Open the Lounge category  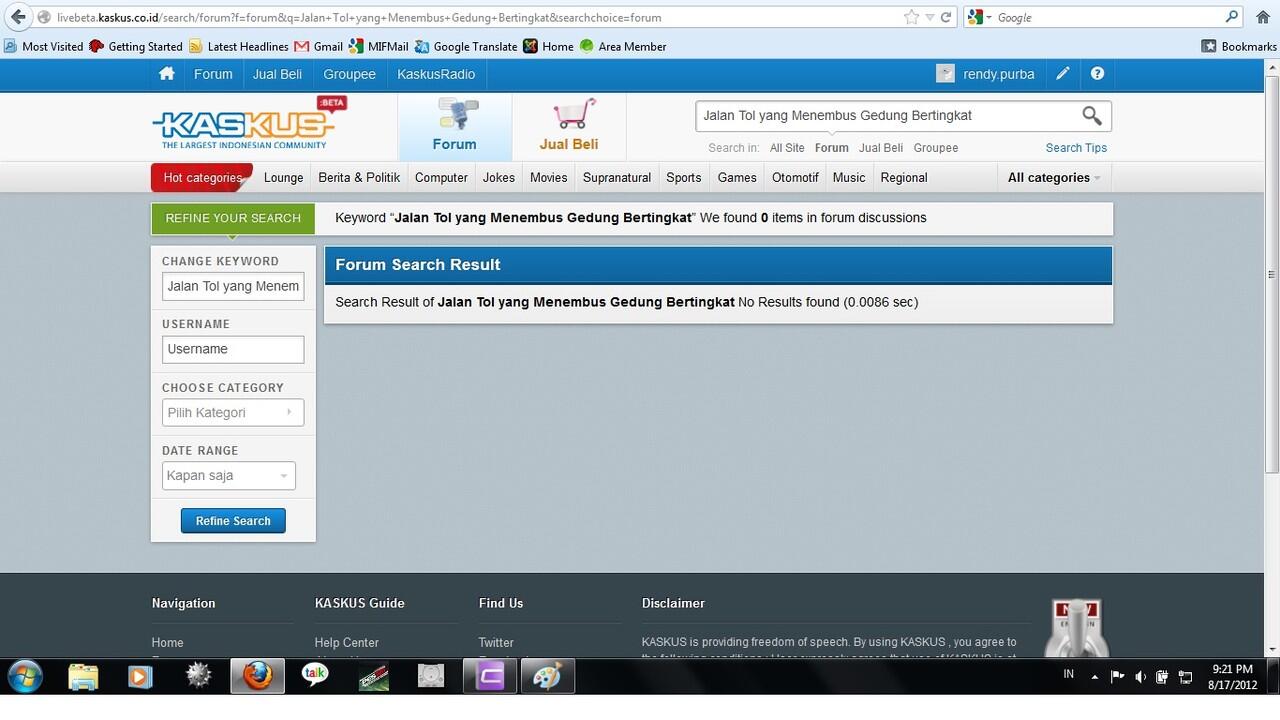(x=283, y=178)
